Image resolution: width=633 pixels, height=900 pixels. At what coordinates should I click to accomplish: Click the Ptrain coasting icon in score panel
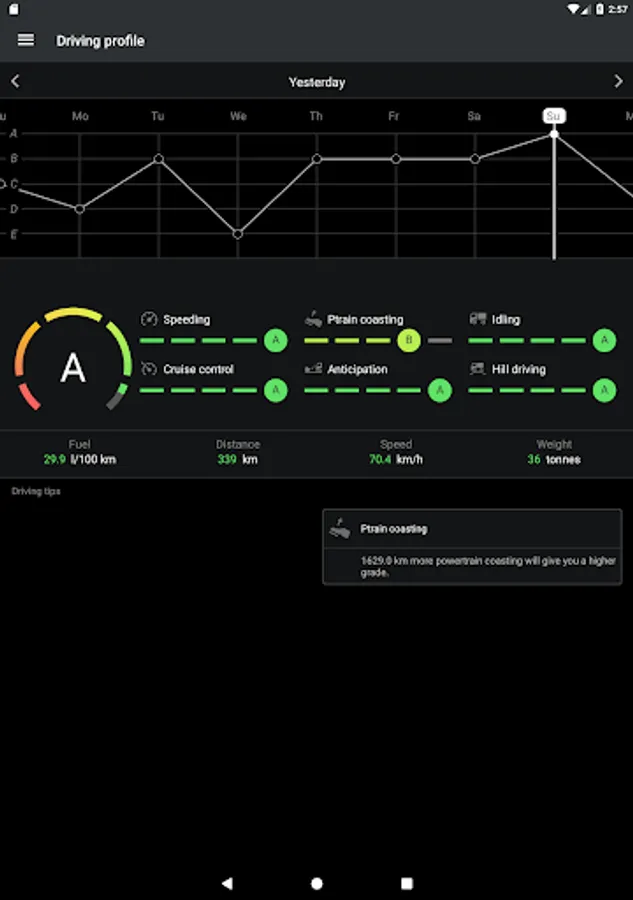click(x=313, y=319)
